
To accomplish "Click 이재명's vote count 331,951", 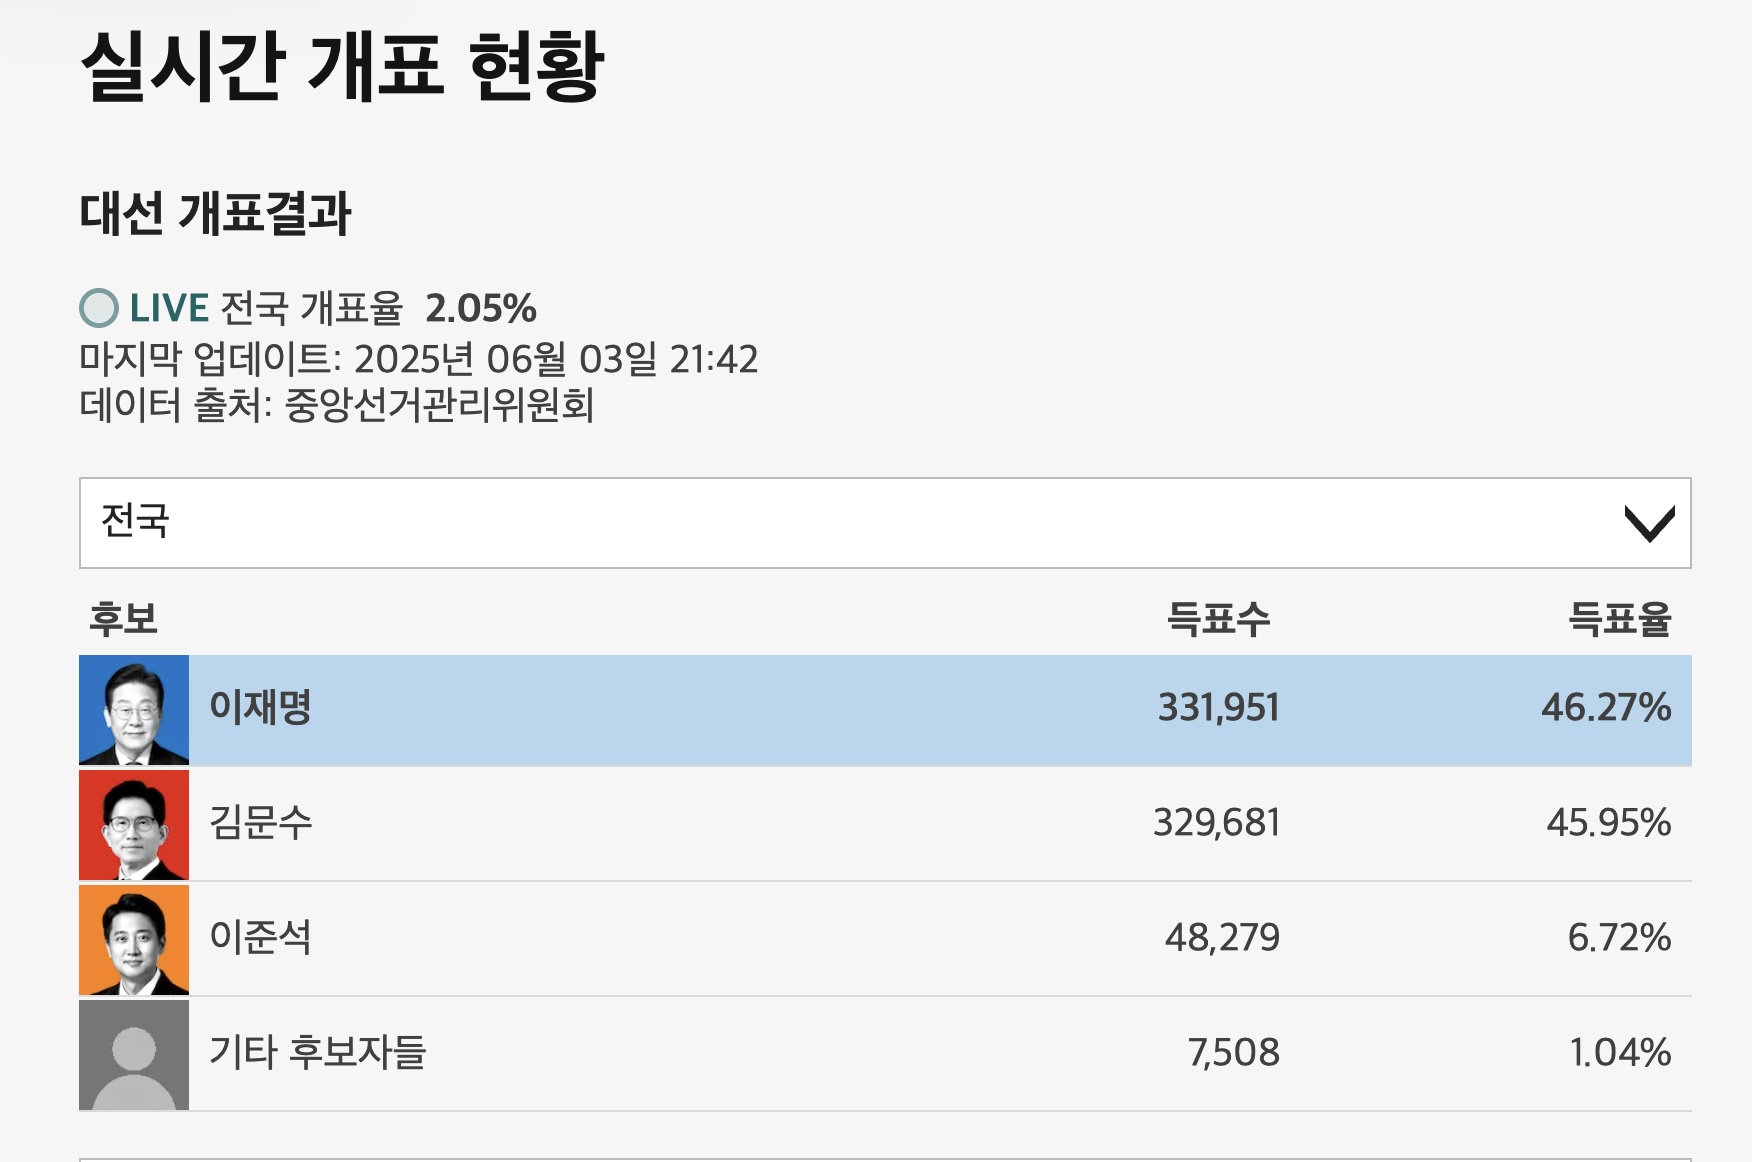I will coord(1218,708).
